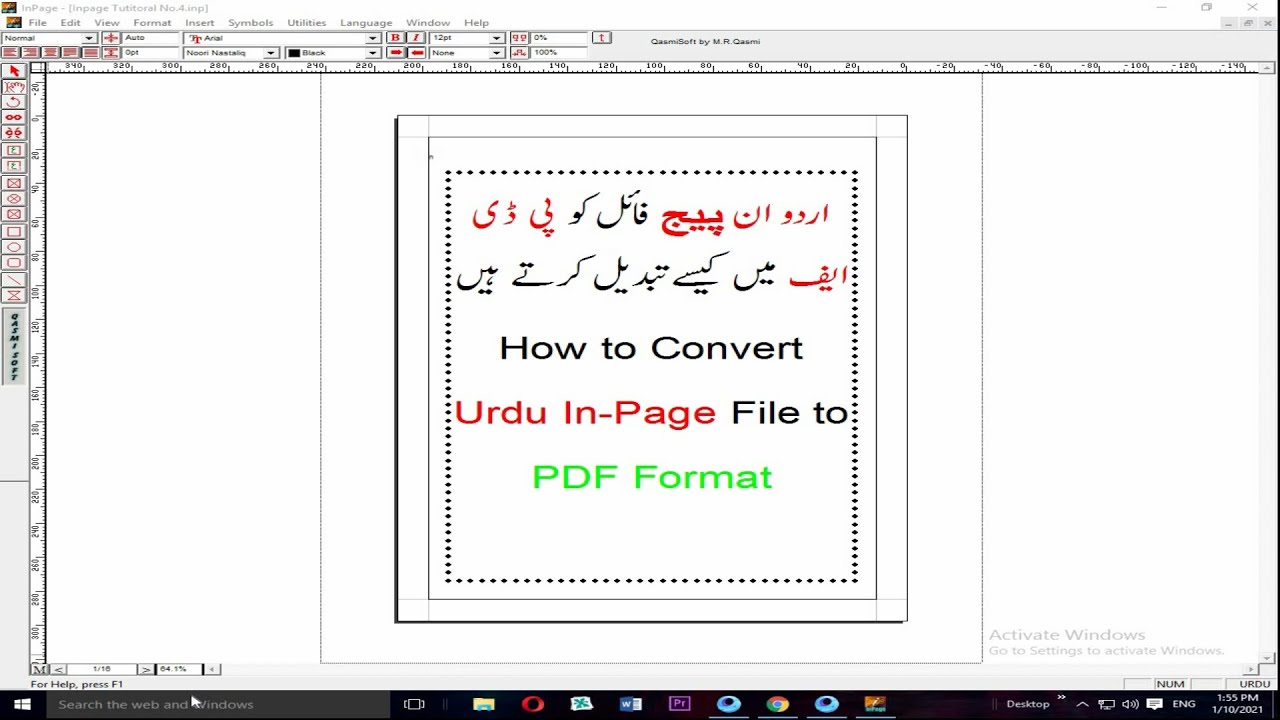This screenshot has width=1280, height=720.
Task: Open the Format menu
Action: [x=152, y=22]
